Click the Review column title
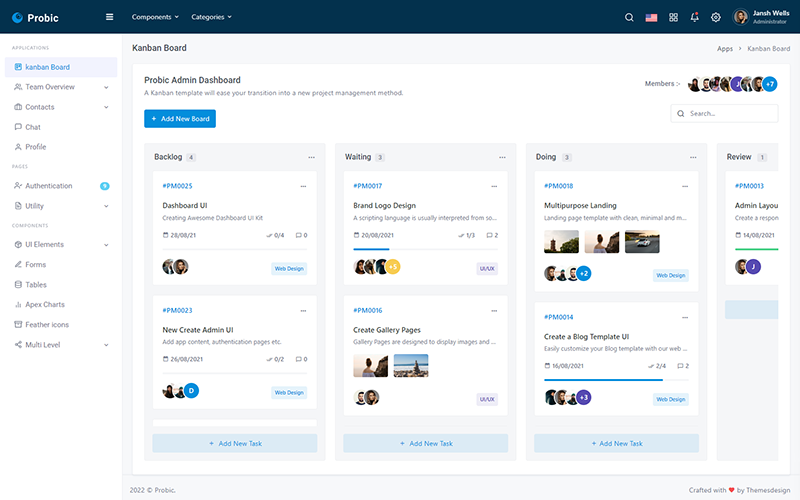 (x=739, y=157)
